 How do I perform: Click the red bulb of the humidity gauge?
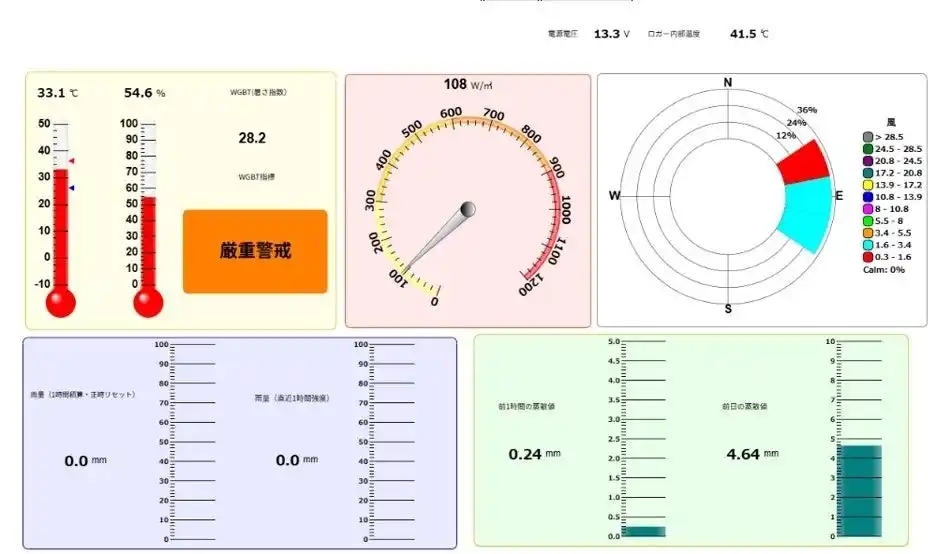(x=148, y=303)
